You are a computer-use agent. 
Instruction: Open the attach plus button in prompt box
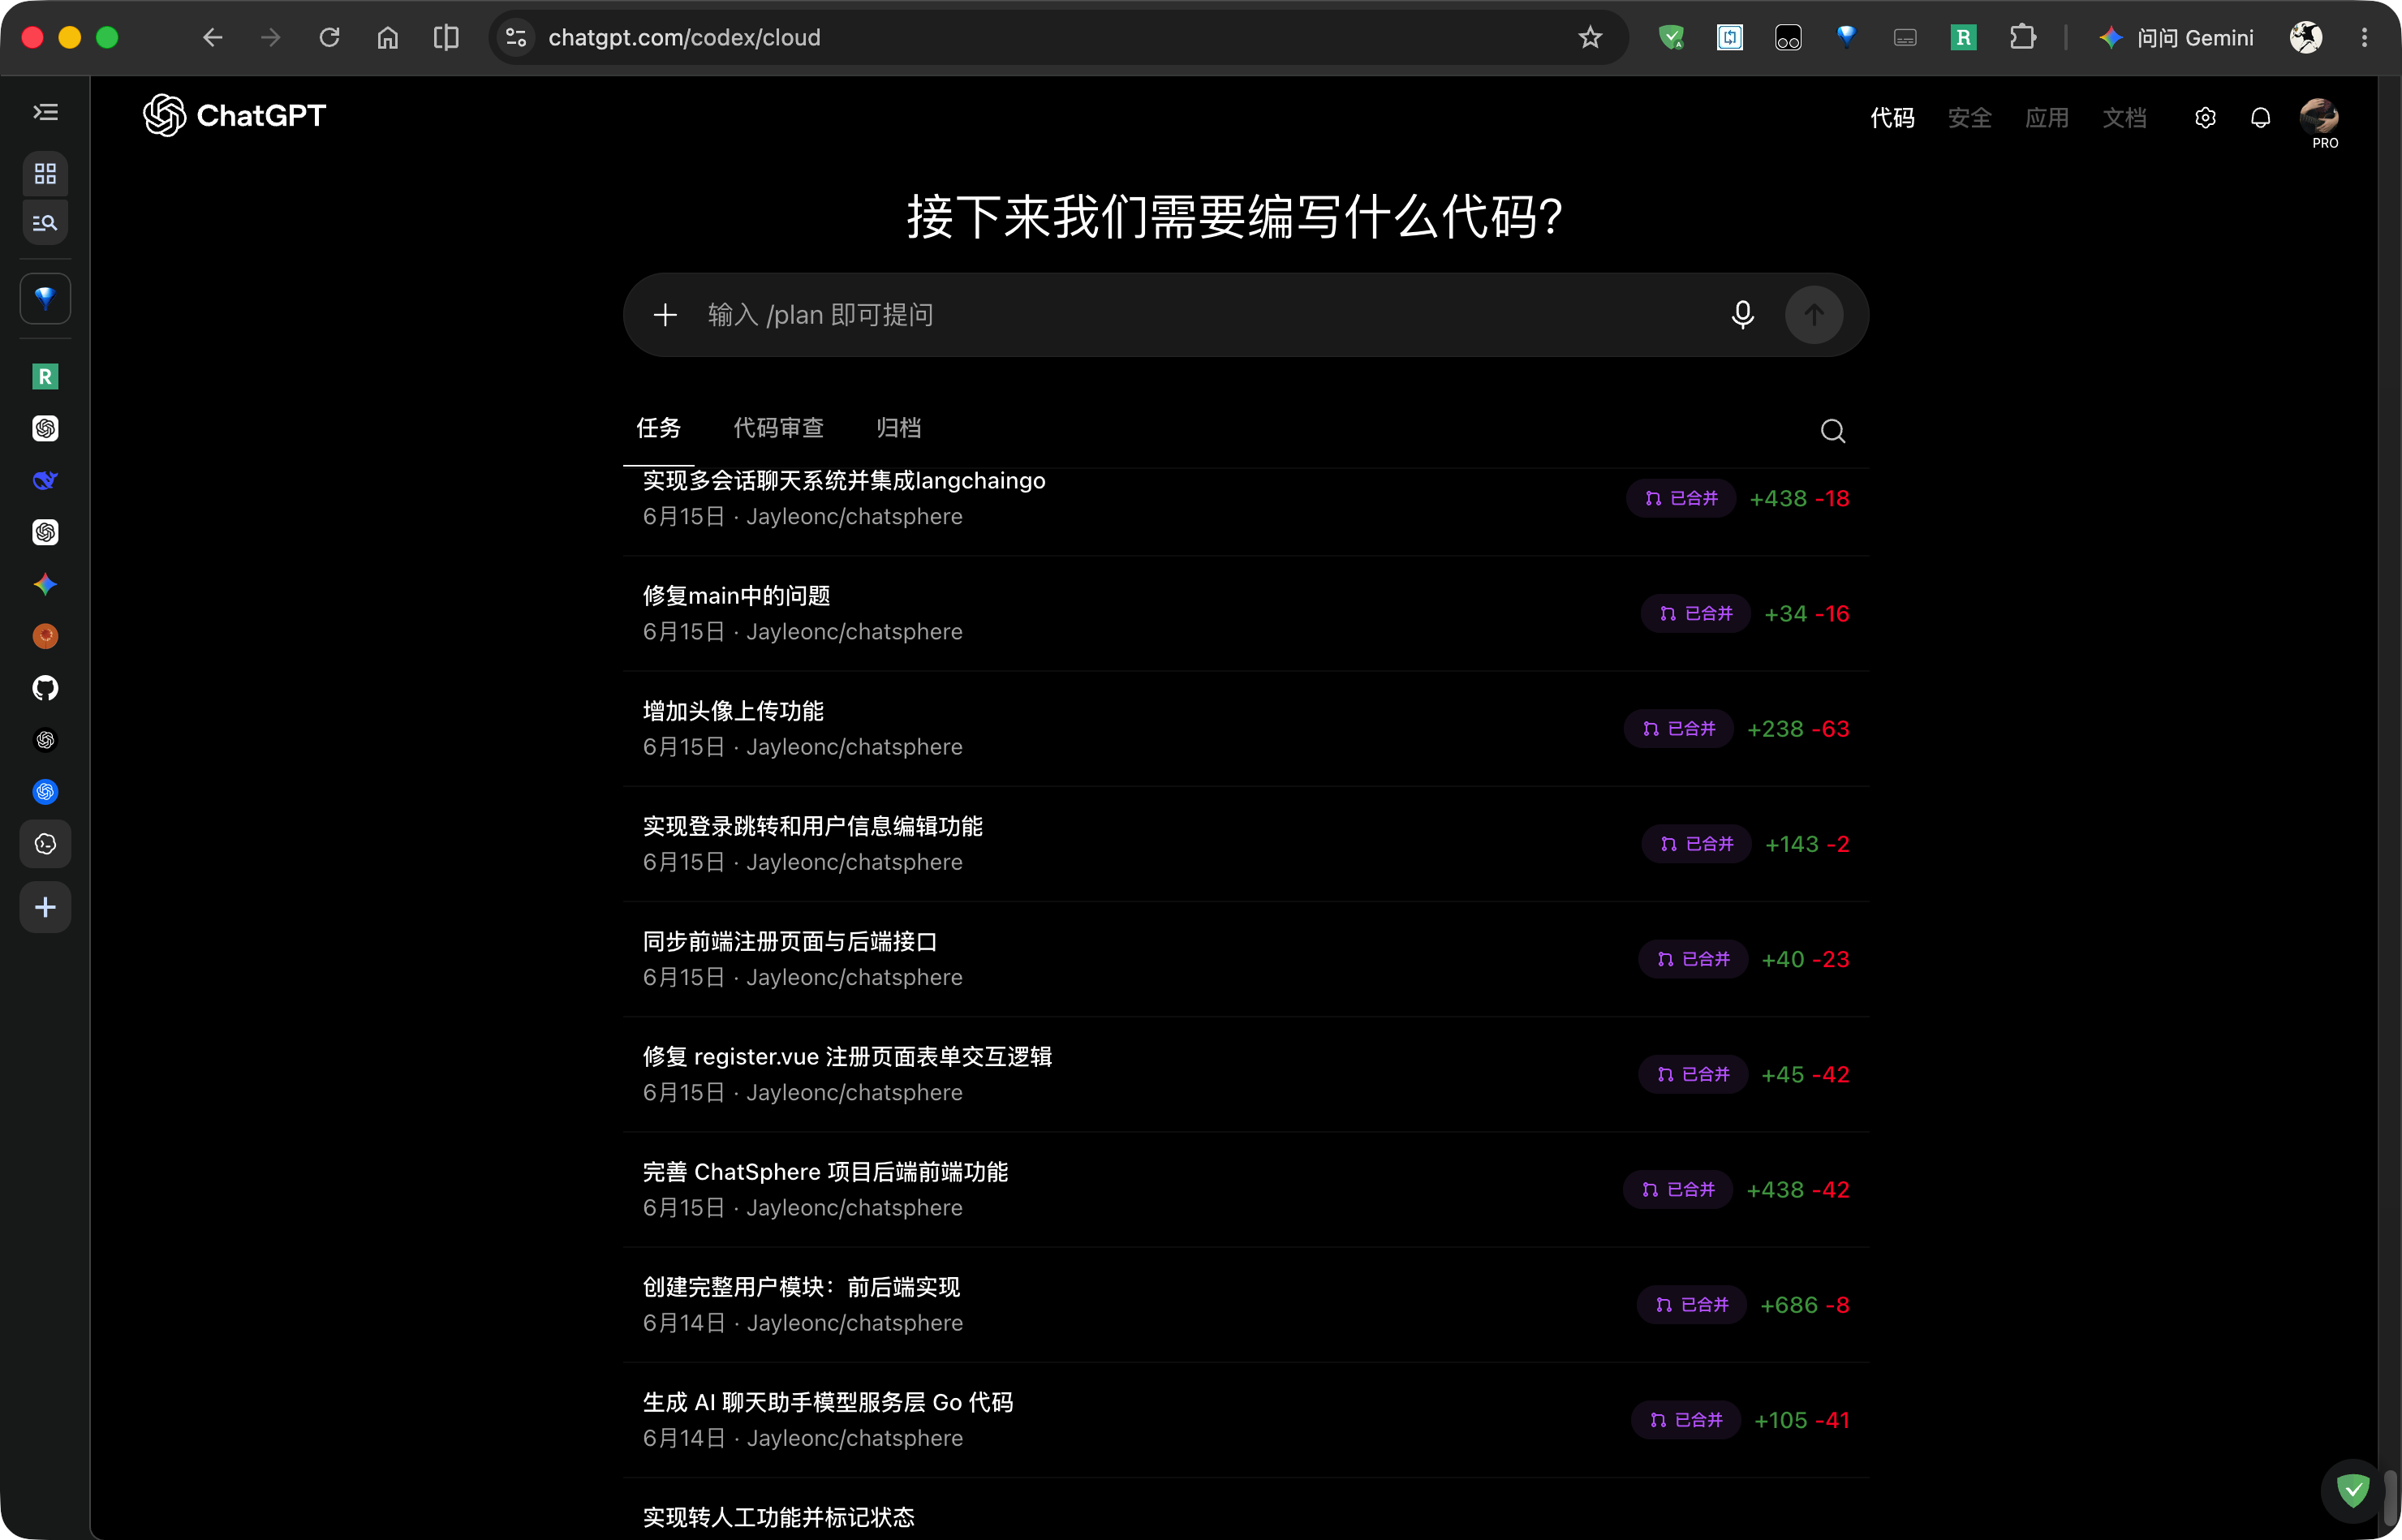tap(665, 315)
